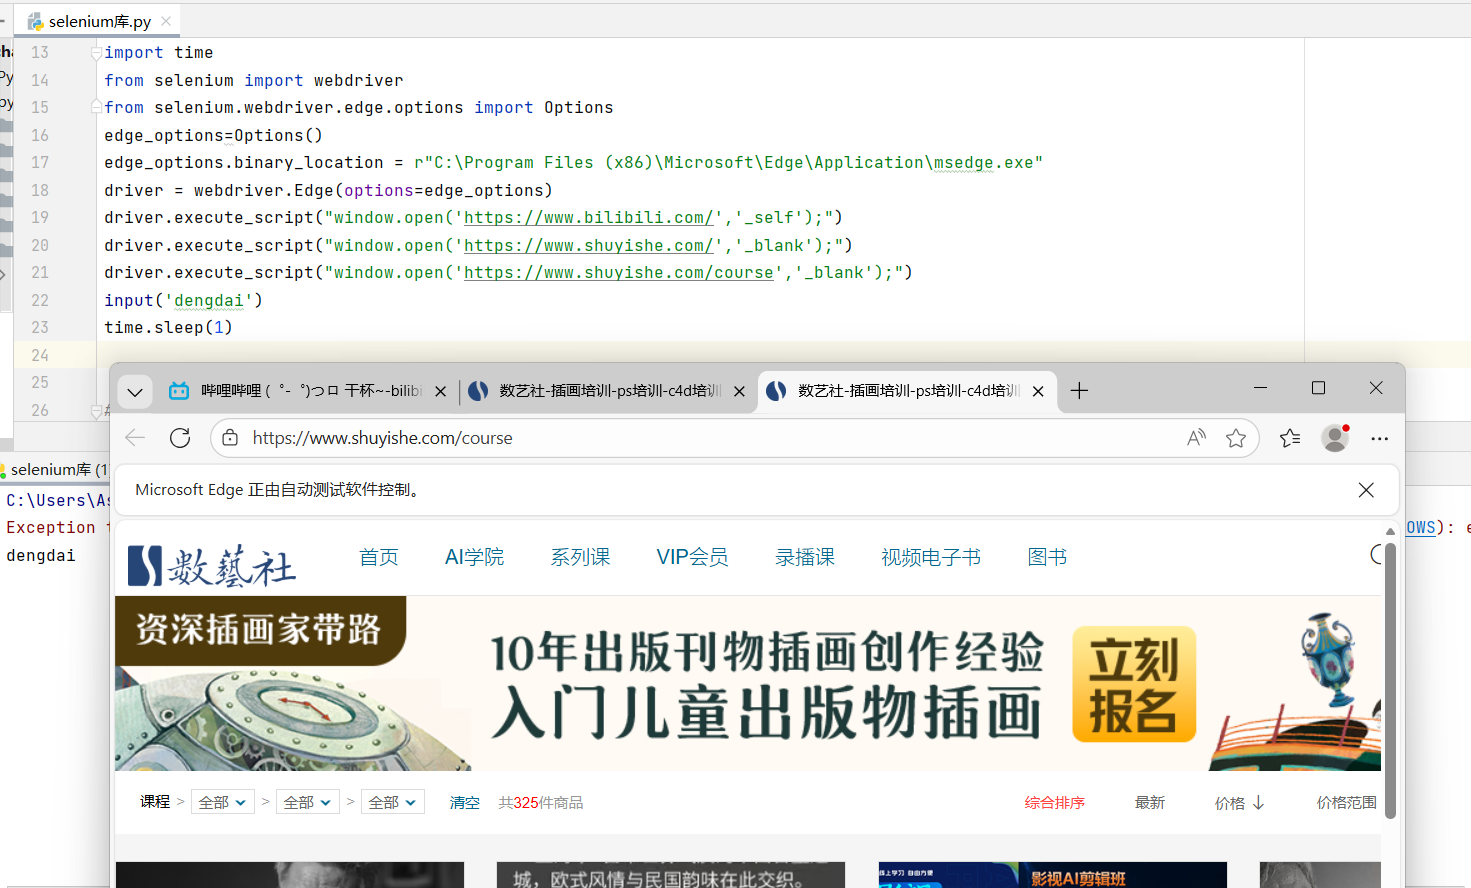1471x888 pixels.
Task: Open the Edge profile avatar
Action: [1335, 438]
